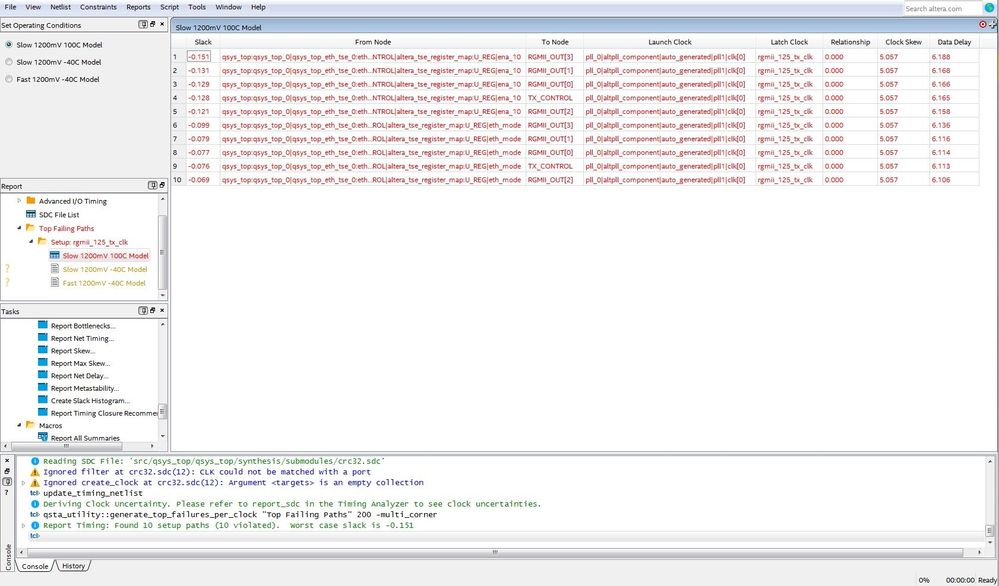999x586 pixels.
Task: Float the Report panel
Action: 162,185
